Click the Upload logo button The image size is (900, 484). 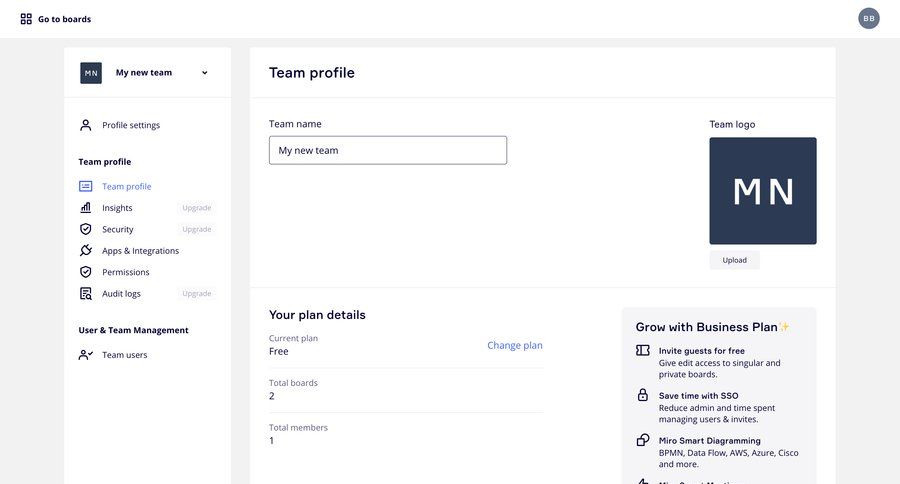(x=734, y=260)
